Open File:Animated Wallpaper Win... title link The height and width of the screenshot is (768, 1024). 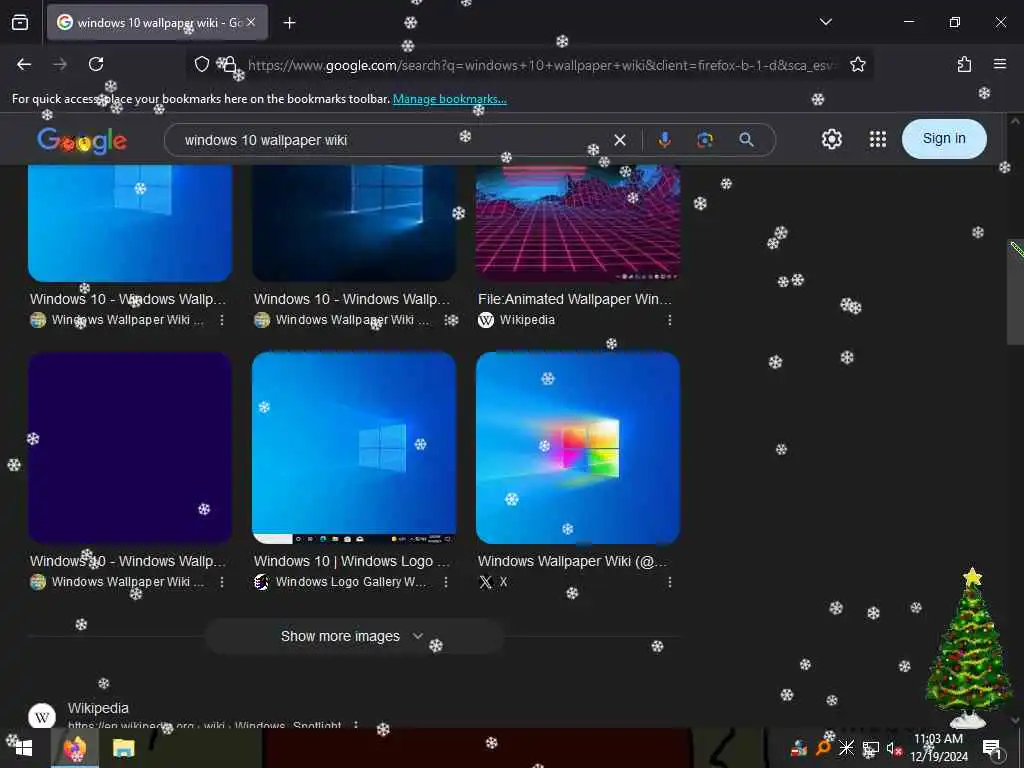574,299
